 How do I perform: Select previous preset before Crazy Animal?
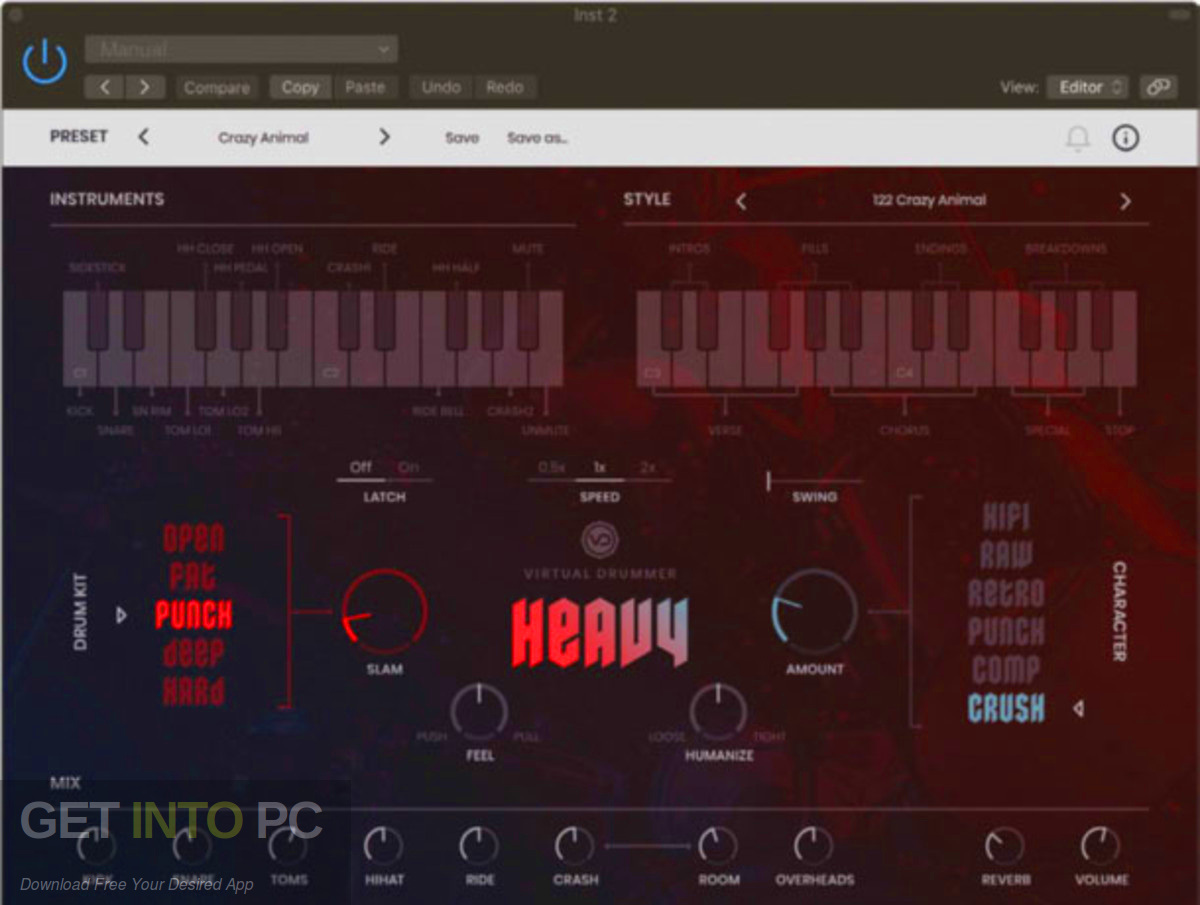point(143,137)
